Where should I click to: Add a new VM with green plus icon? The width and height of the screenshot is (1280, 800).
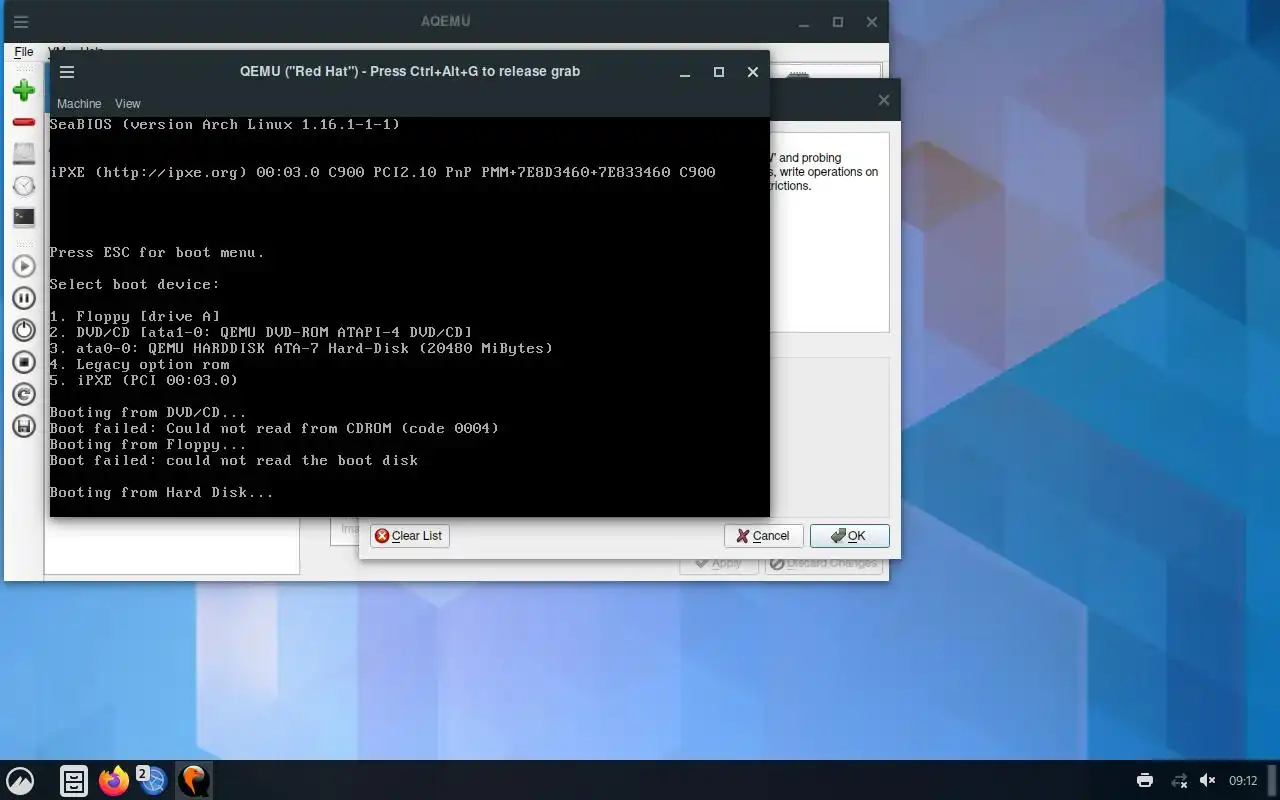pos(24,90)
